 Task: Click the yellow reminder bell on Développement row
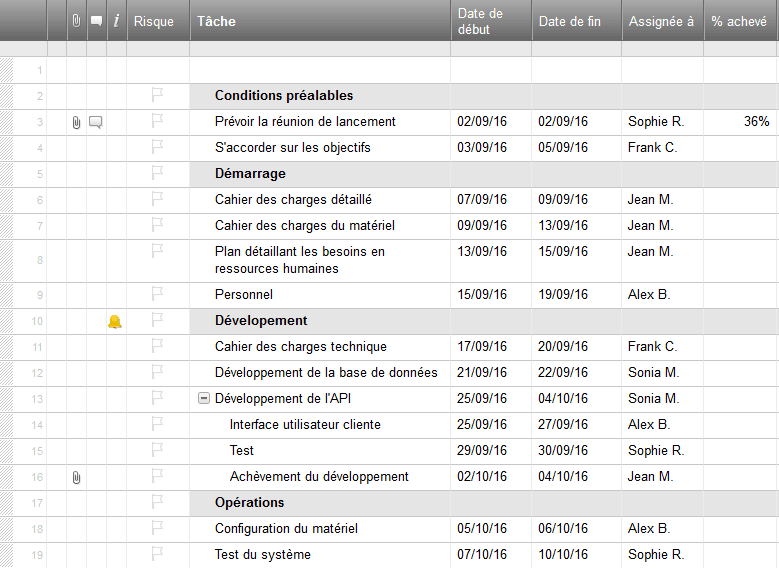[x=115, y=322]
